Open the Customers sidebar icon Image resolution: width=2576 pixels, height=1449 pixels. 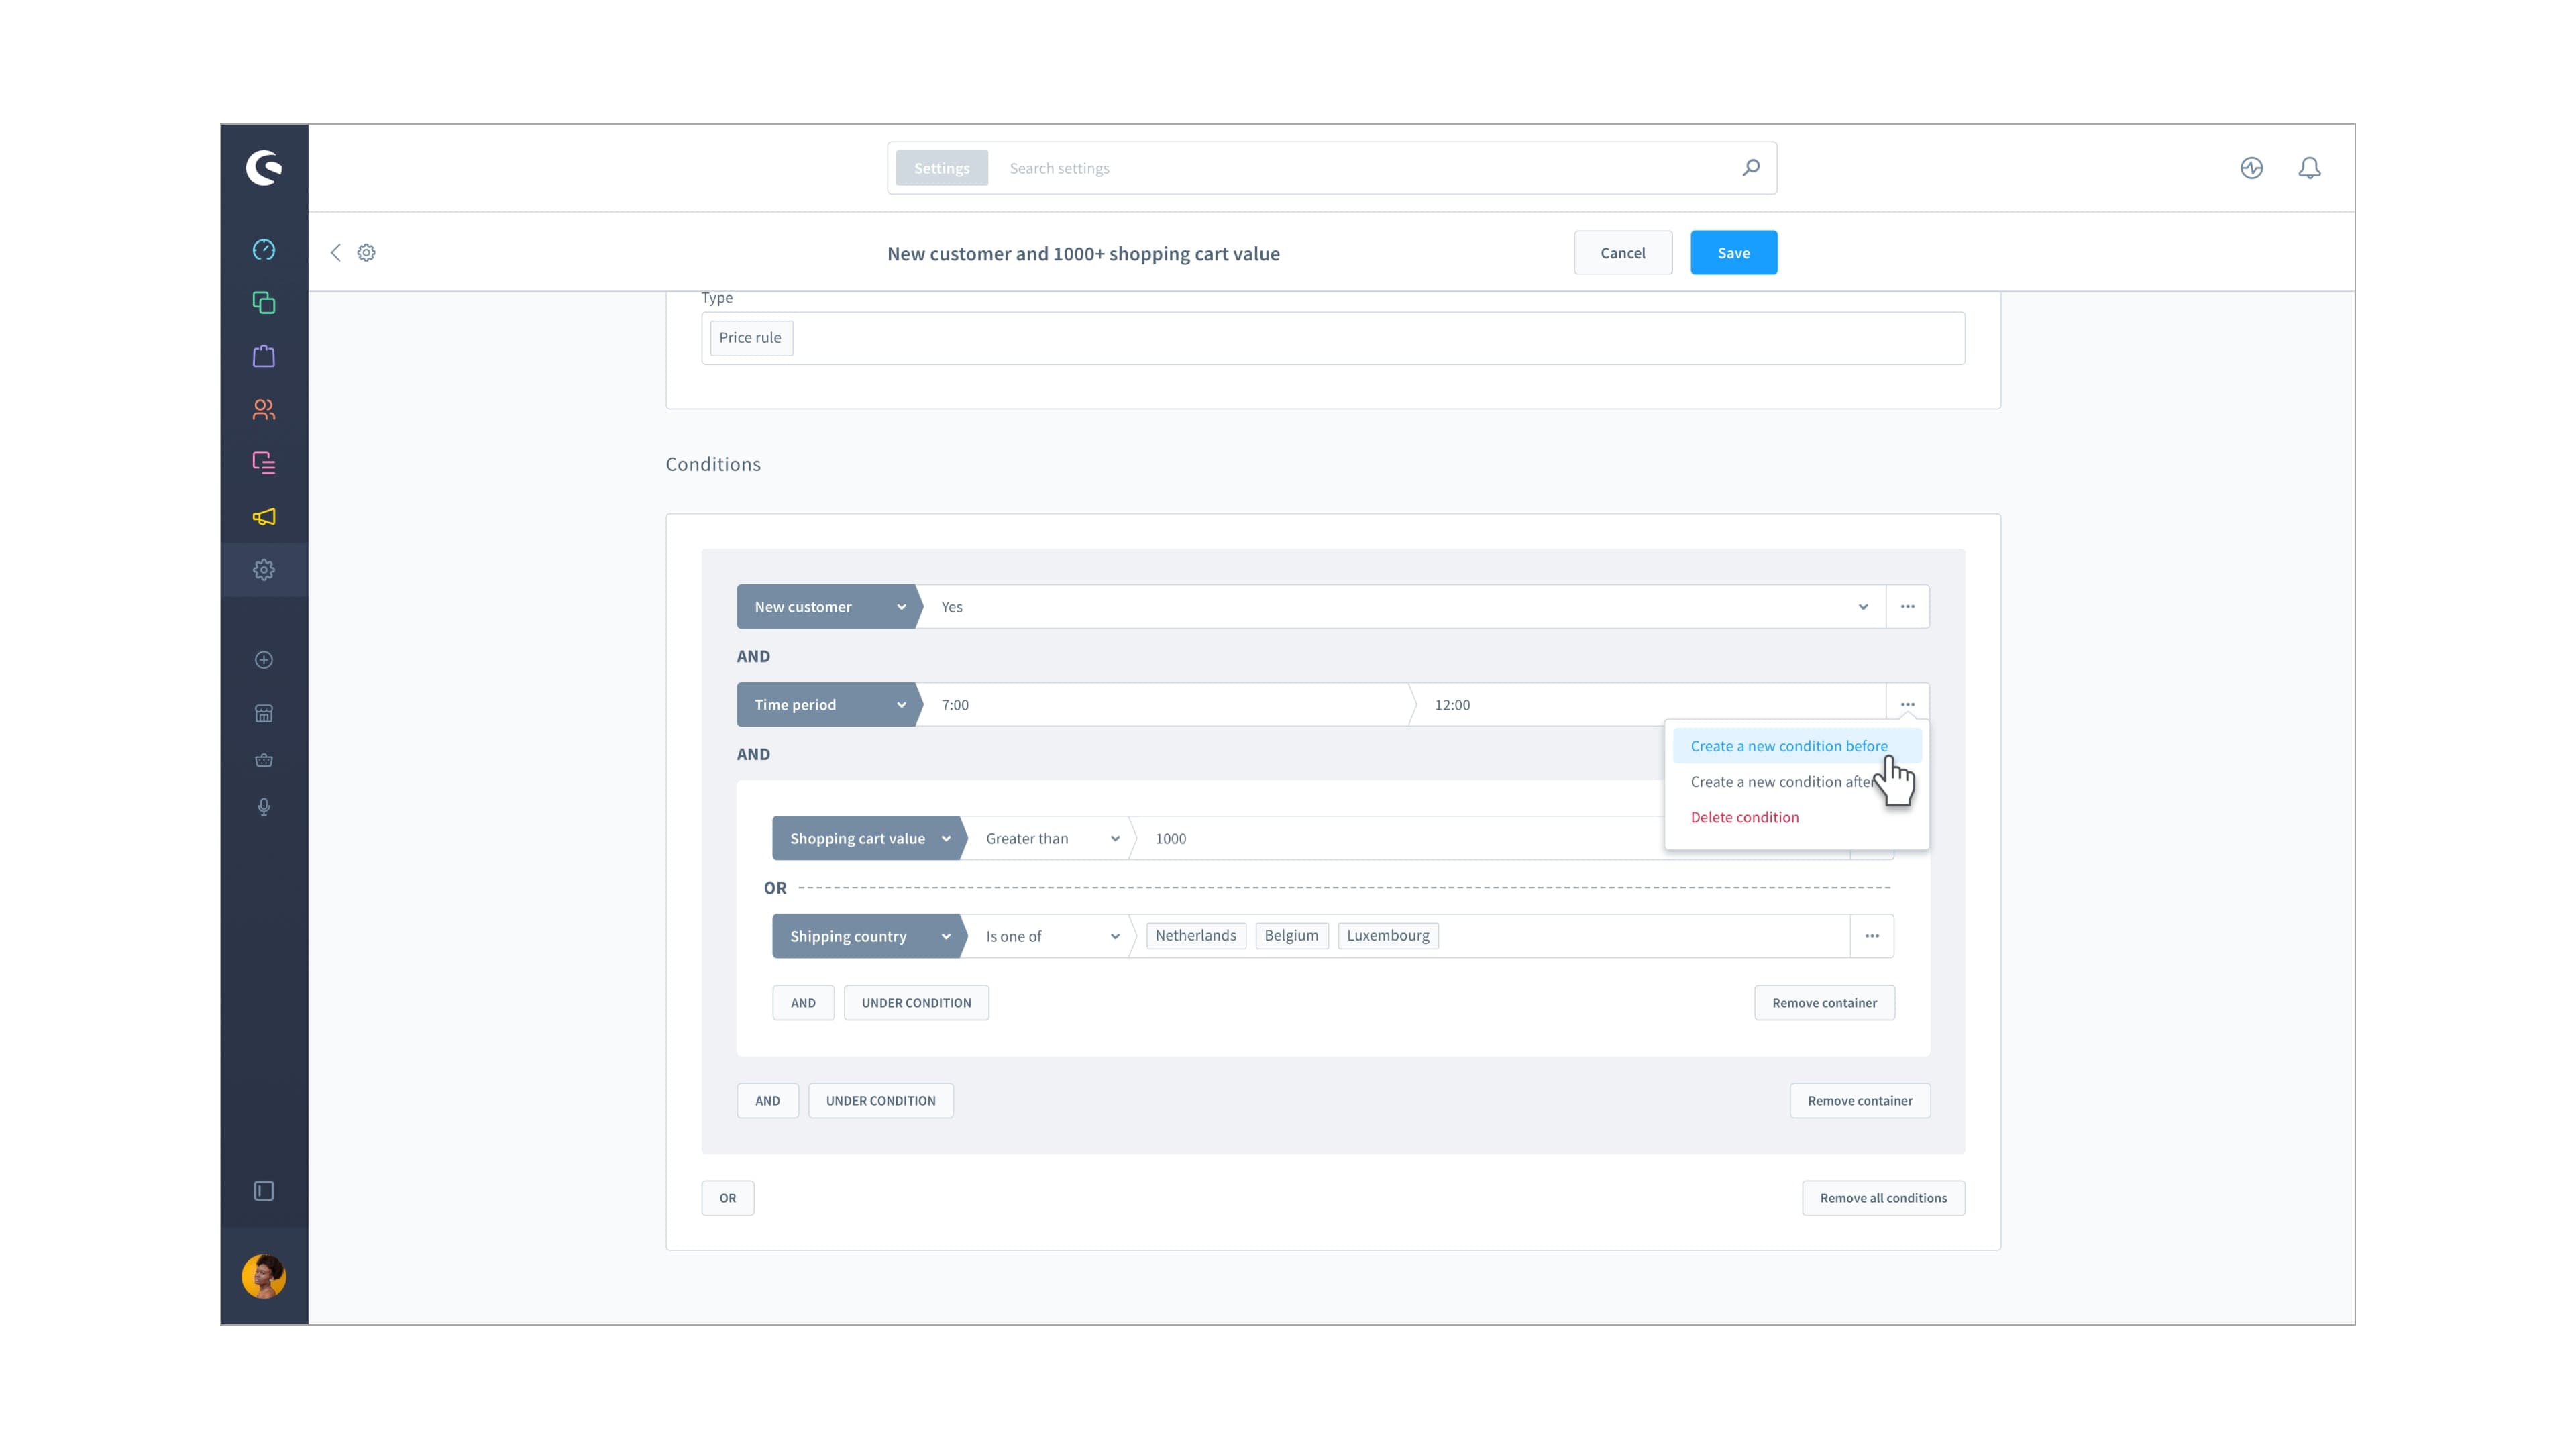tap(264, 409)
